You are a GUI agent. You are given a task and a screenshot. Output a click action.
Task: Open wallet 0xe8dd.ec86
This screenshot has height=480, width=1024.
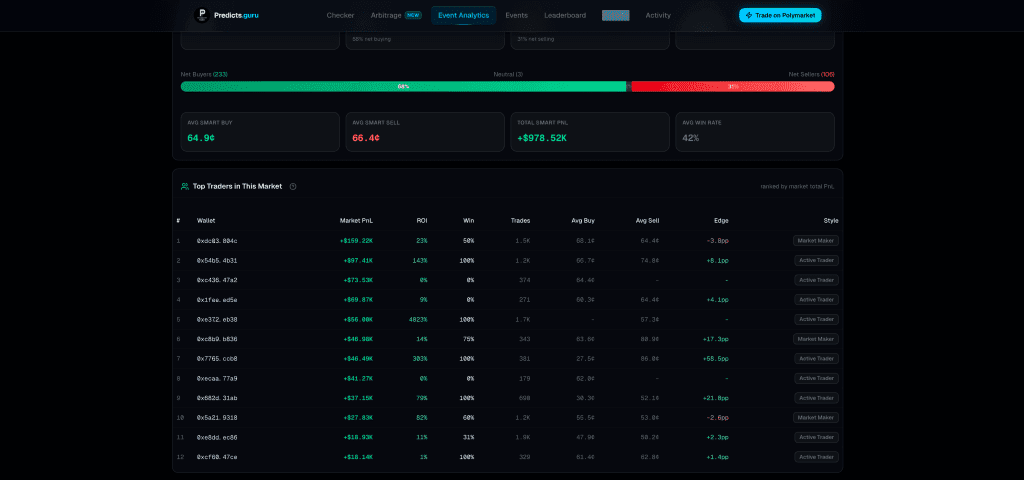217,437
